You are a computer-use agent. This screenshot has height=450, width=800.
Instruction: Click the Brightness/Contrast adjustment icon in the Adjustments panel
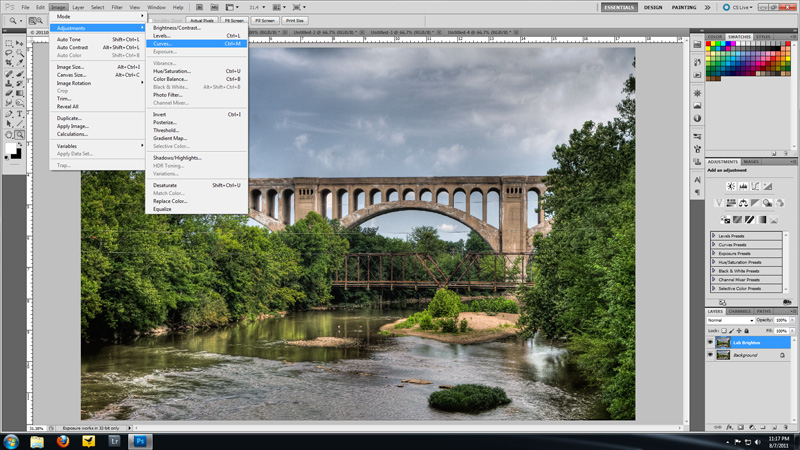pyautogui.click(x=731, y=186)
